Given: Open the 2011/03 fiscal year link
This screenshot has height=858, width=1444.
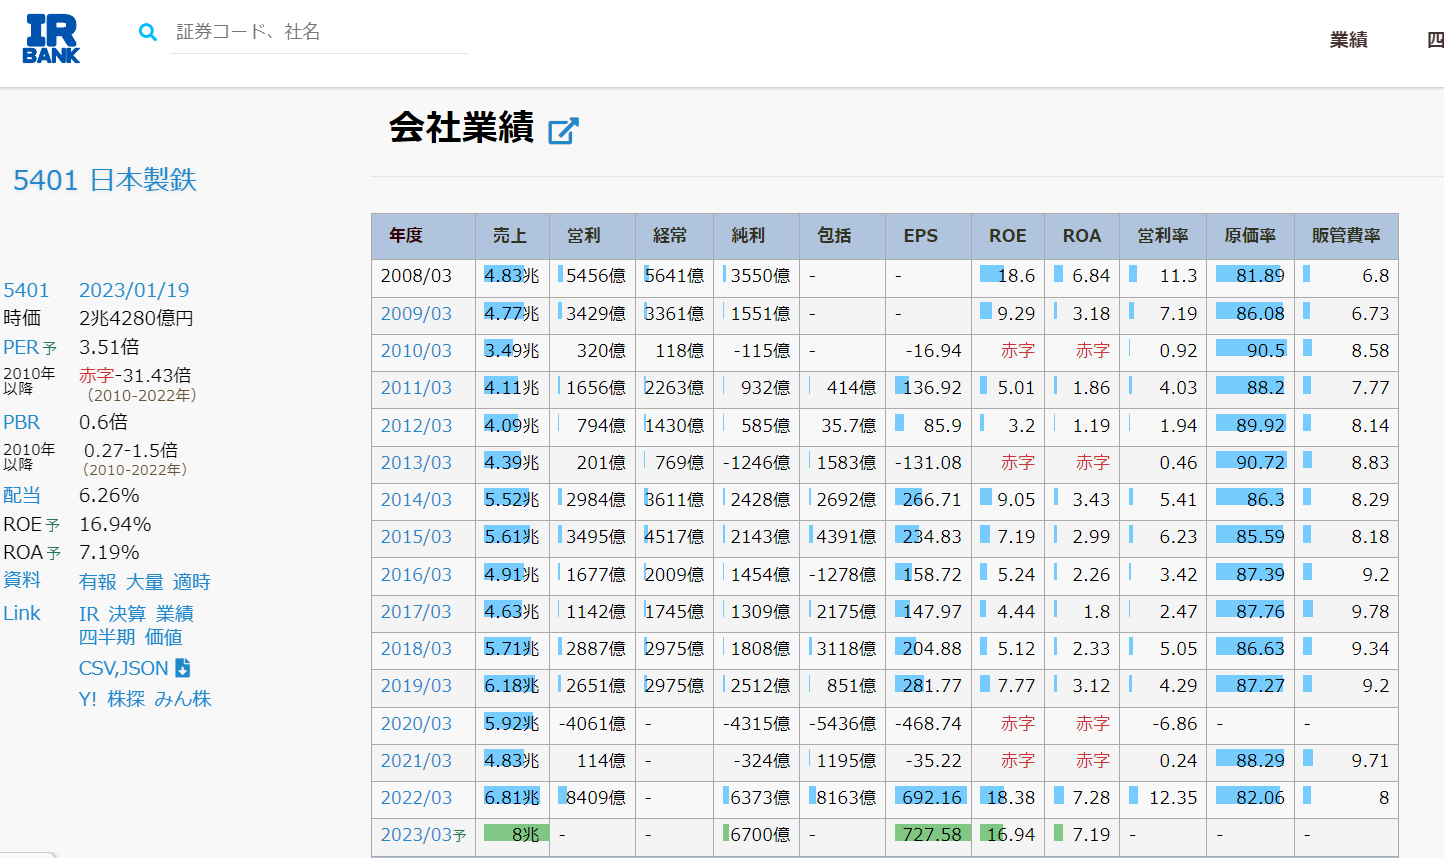Looking at the screenshot, I should coord(416,388).
